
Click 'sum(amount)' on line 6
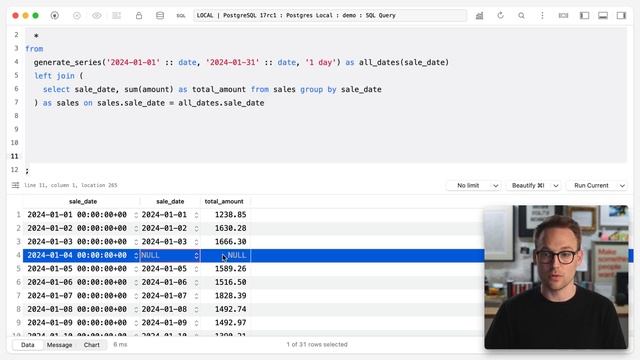click(149, 89)
